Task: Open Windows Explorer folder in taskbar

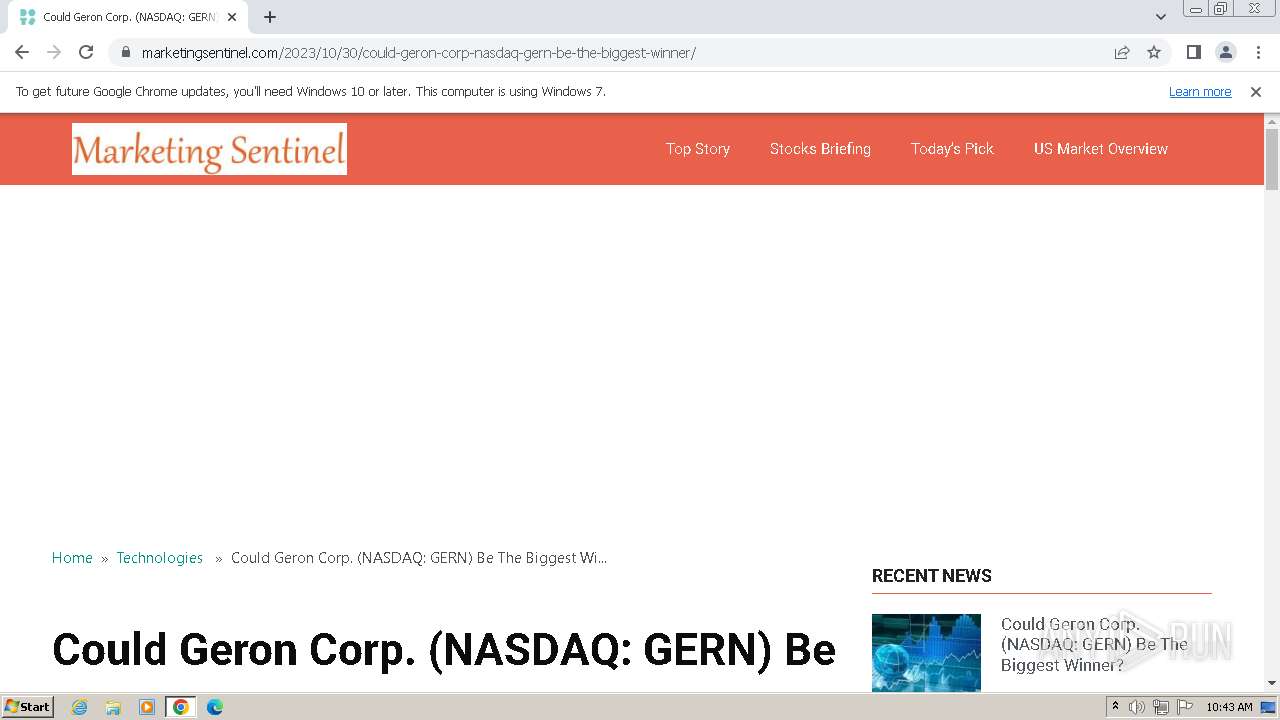Action: [x=113, y=707]
